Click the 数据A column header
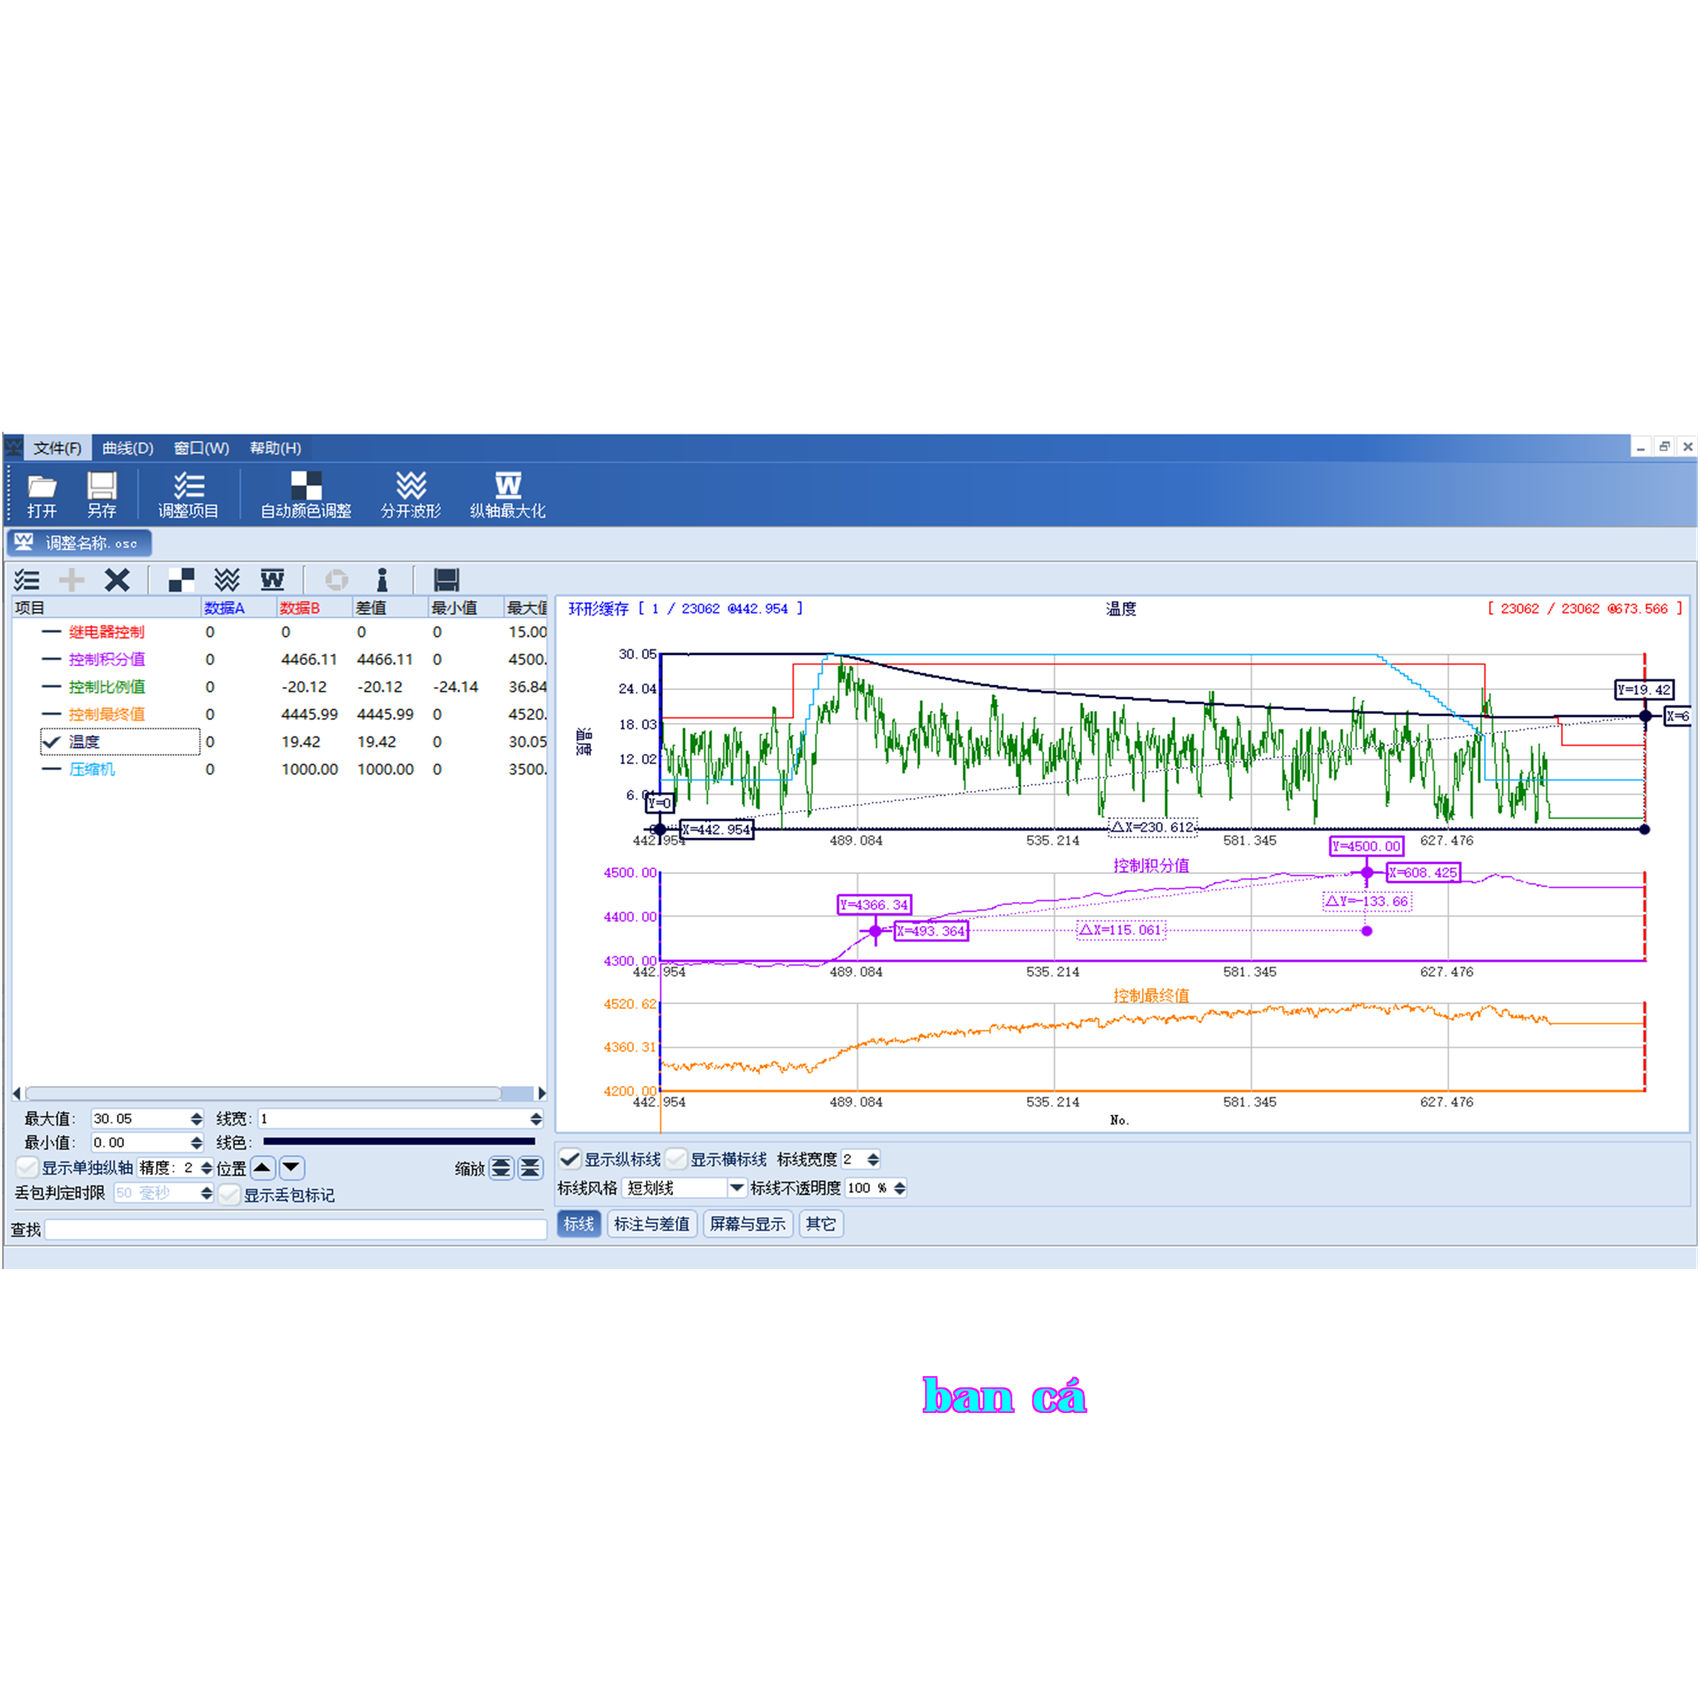Image resolution: width=1700 pixels, height=1700 pixels. [239, 608]
